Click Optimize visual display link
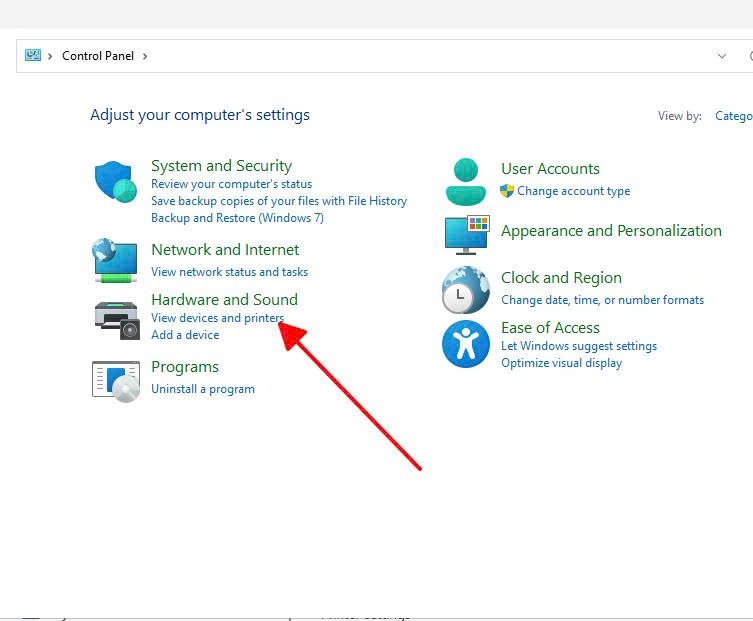 pos(561,363)
